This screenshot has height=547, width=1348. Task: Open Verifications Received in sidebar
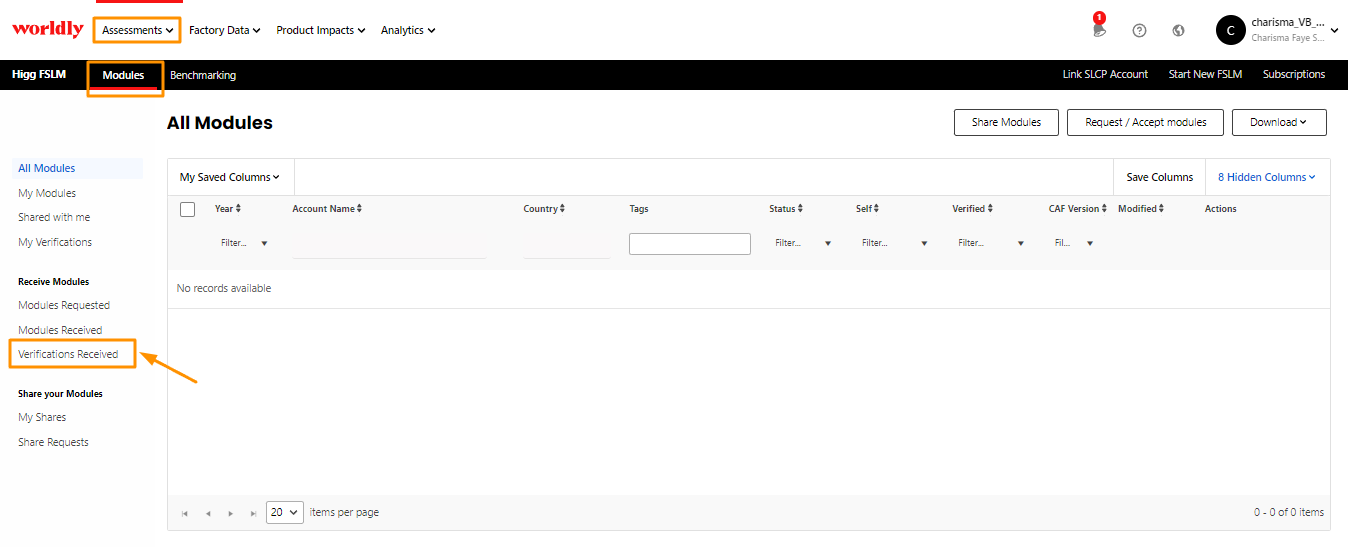pos(68,354)
